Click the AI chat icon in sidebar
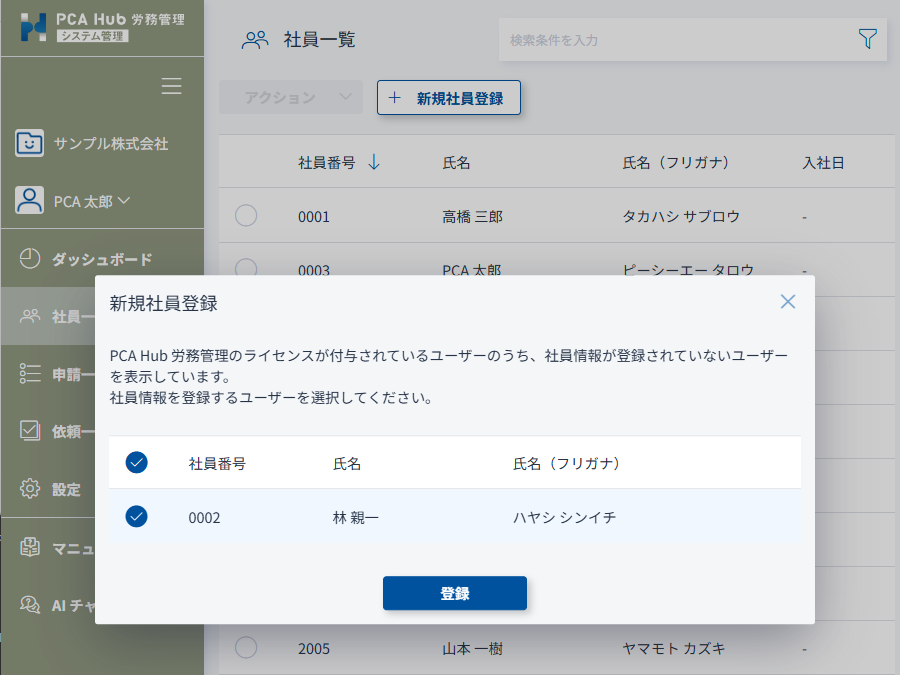This screenshot has height=675, width=900. [30, 605]
